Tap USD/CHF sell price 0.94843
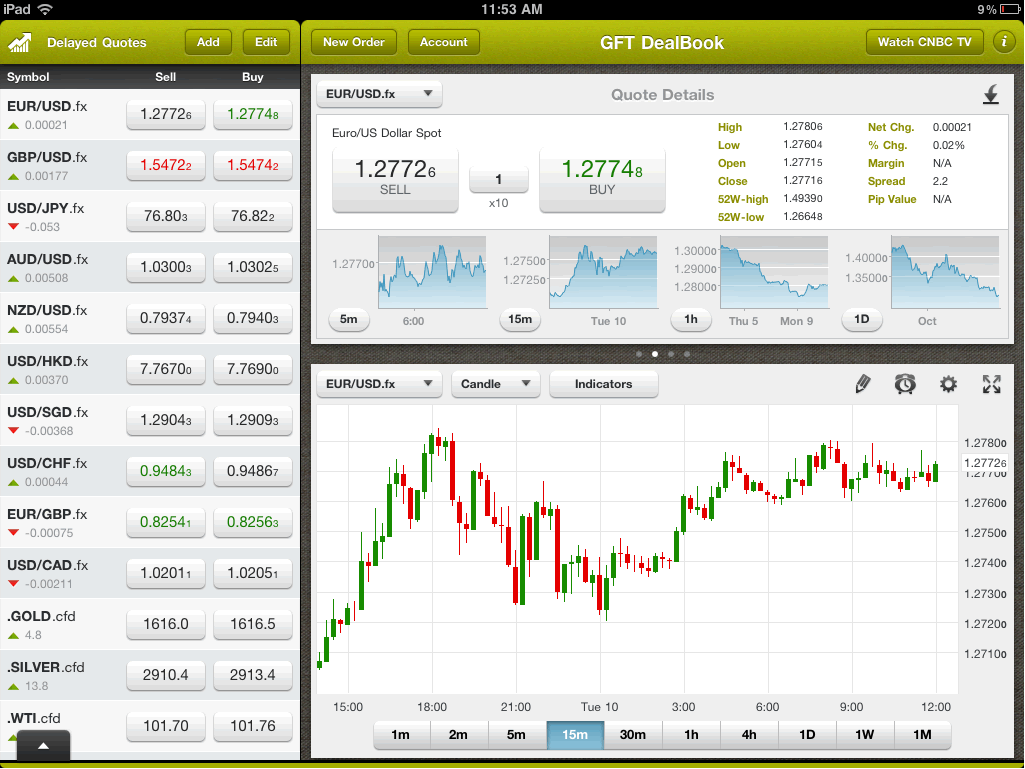This screenshot has height=769, width=1025. (x=166, y=471)
